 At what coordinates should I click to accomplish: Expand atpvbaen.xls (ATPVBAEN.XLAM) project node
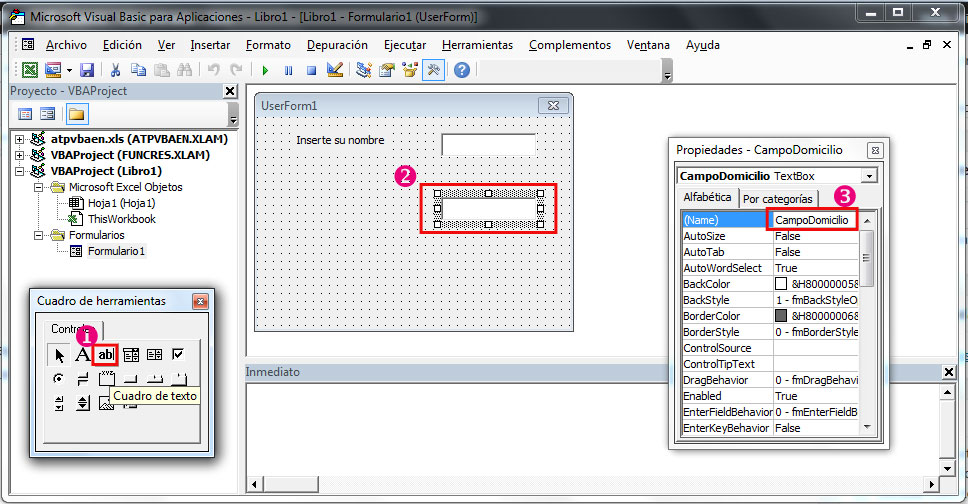[20, 139]
